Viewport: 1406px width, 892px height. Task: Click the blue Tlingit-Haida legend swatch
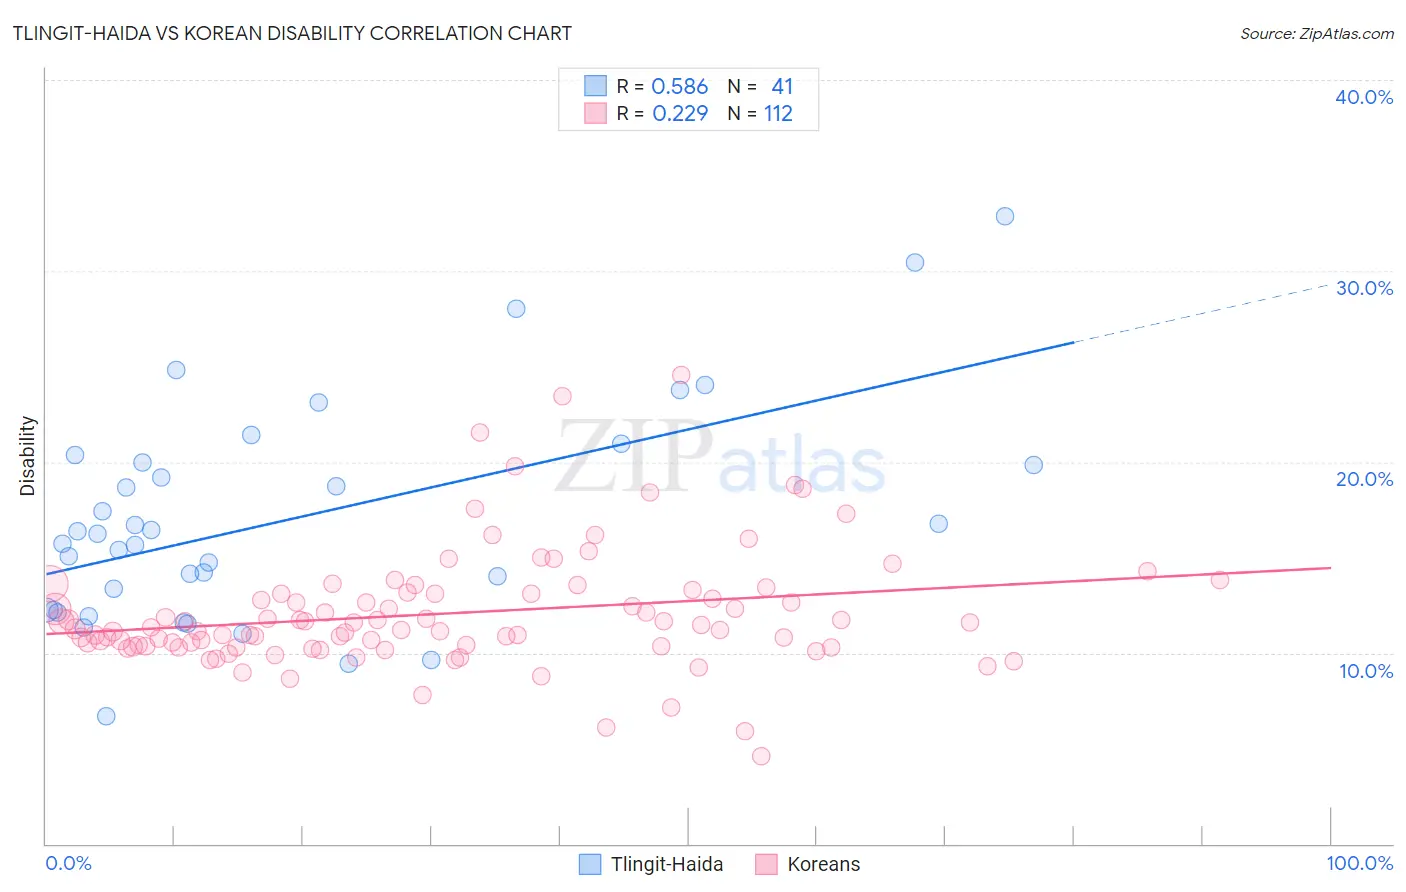point(590,864)
